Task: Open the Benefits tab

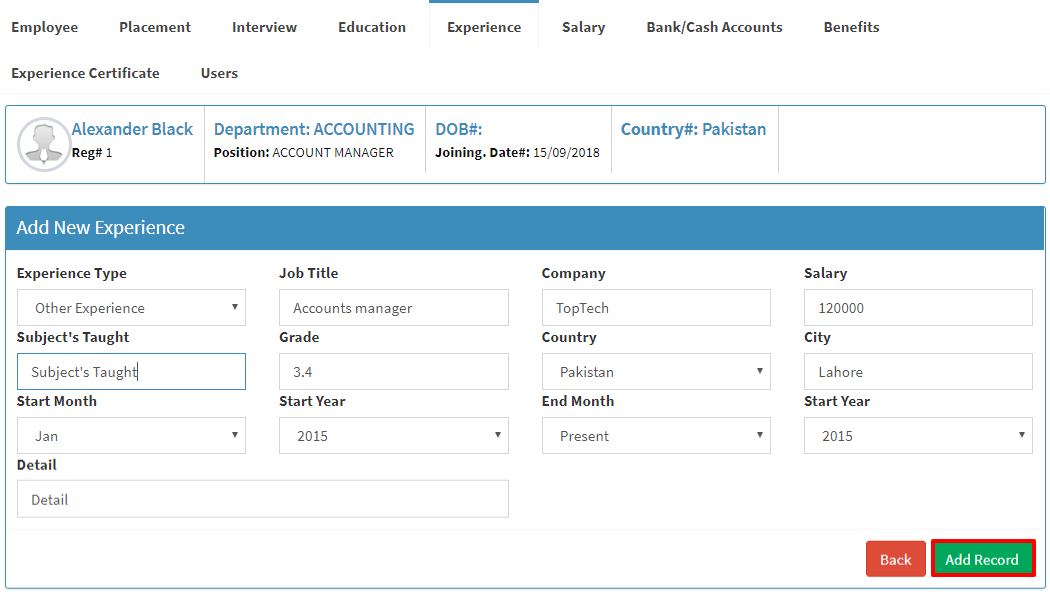Action: point(851,27)
